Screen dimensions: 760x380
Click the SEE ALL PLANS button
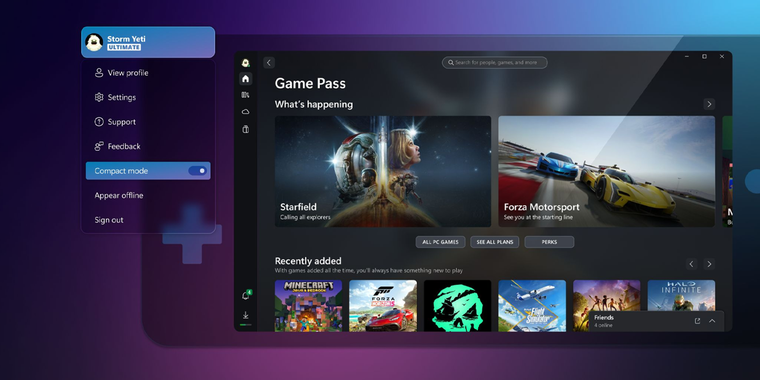[495, 242]
